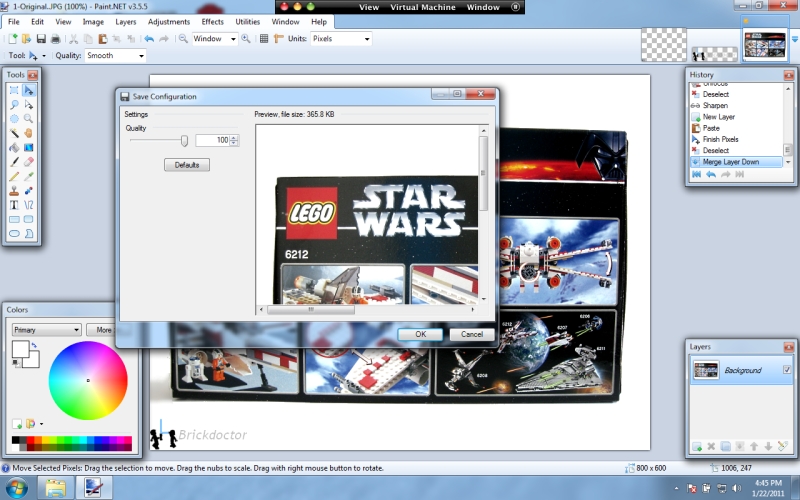Click the color wheel in Colors panel

(x=88, y=381)
